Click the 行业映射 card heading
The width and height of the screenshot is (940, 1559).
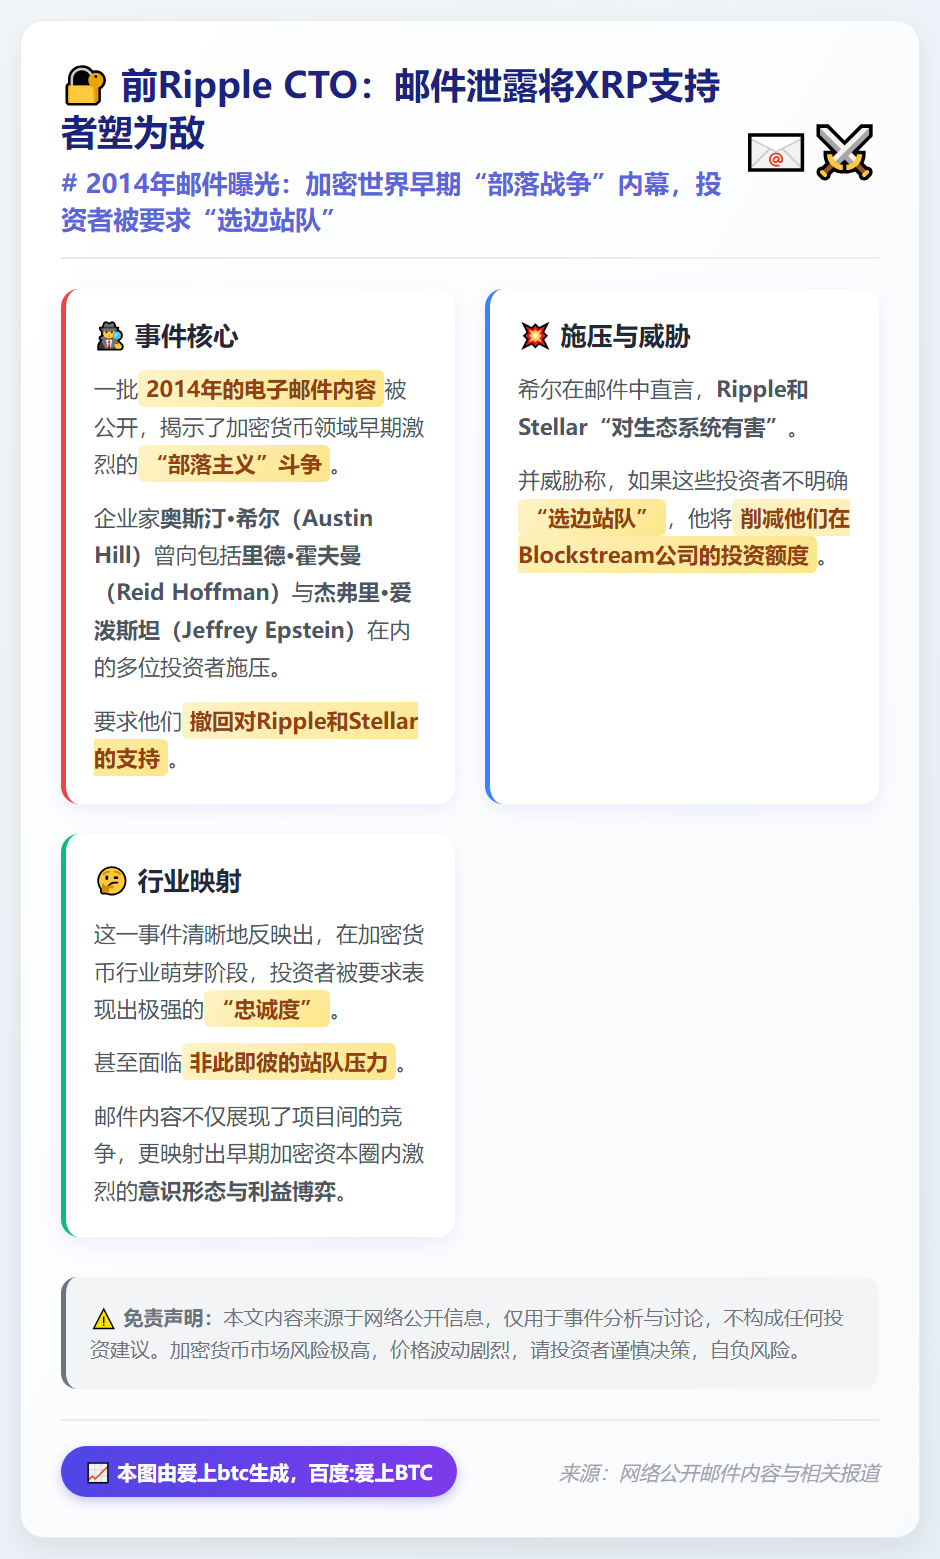pos(189,881)
